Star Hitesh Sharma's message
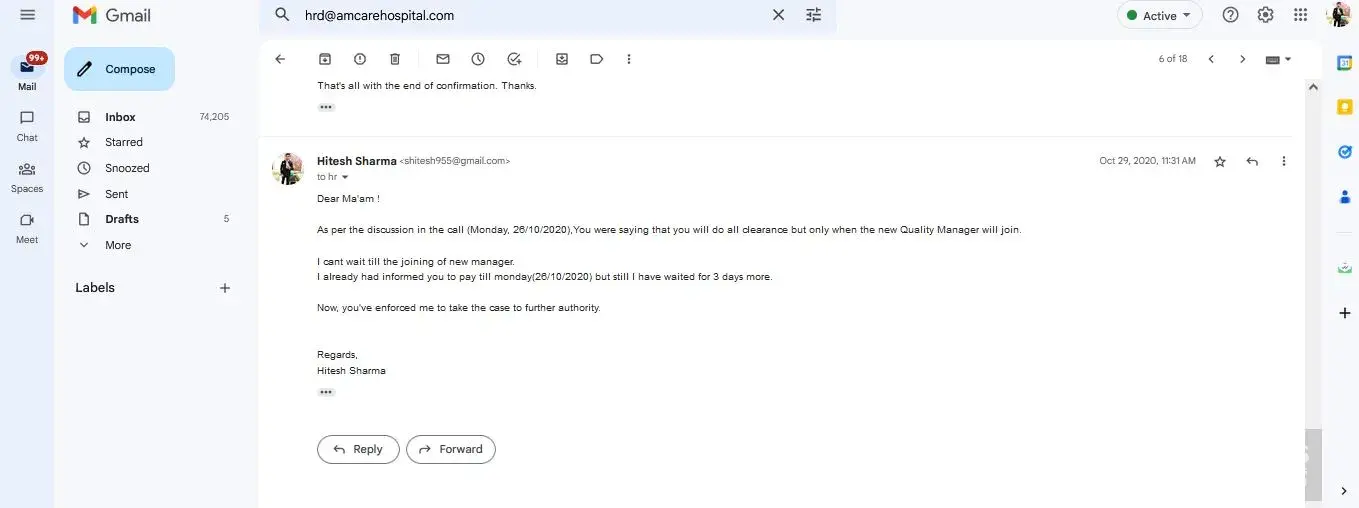 [x=1220, y=161]
